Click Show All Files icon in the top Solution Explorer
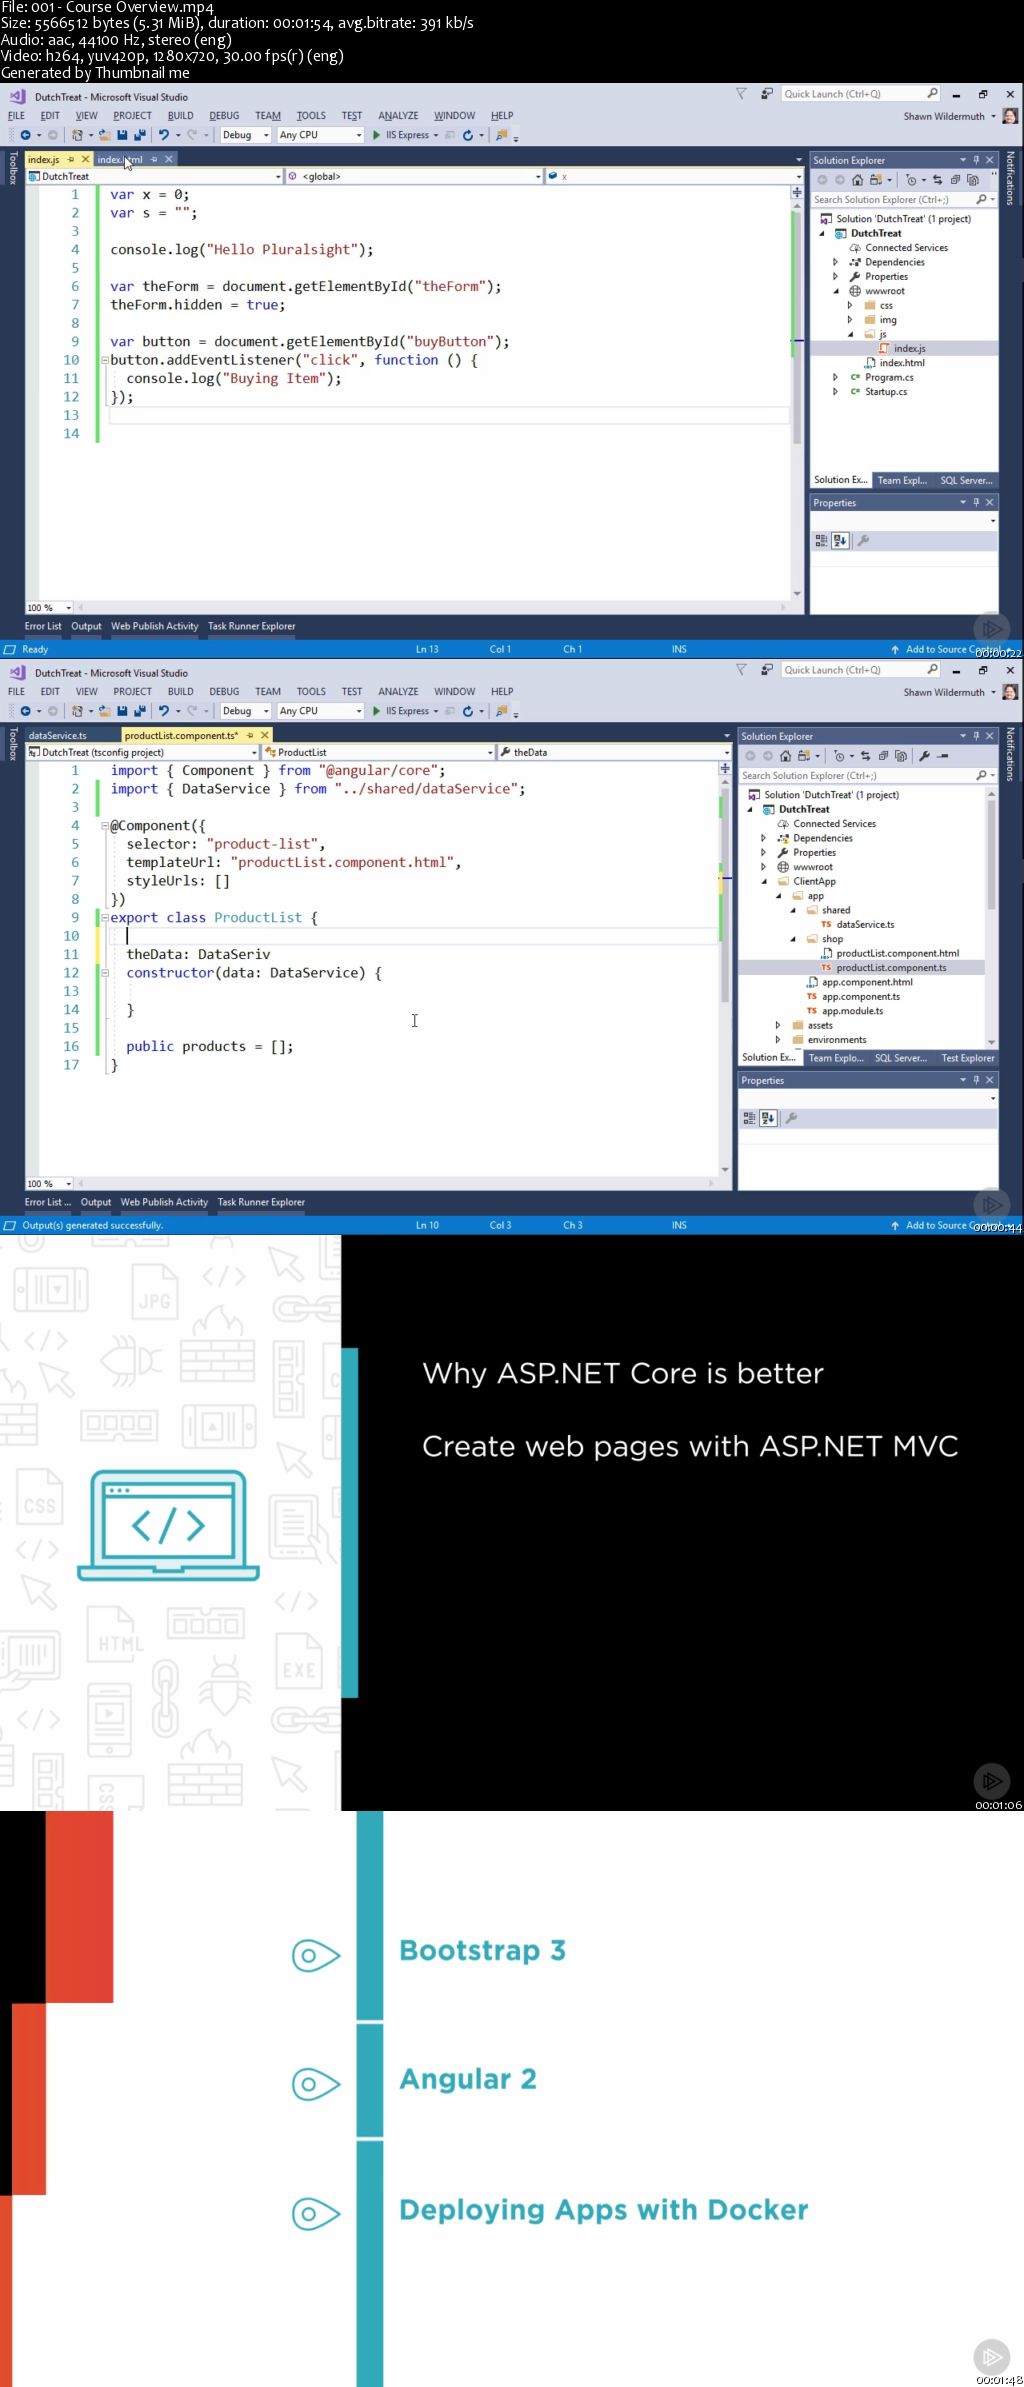 pyautogui.click(x=972, y=180)
